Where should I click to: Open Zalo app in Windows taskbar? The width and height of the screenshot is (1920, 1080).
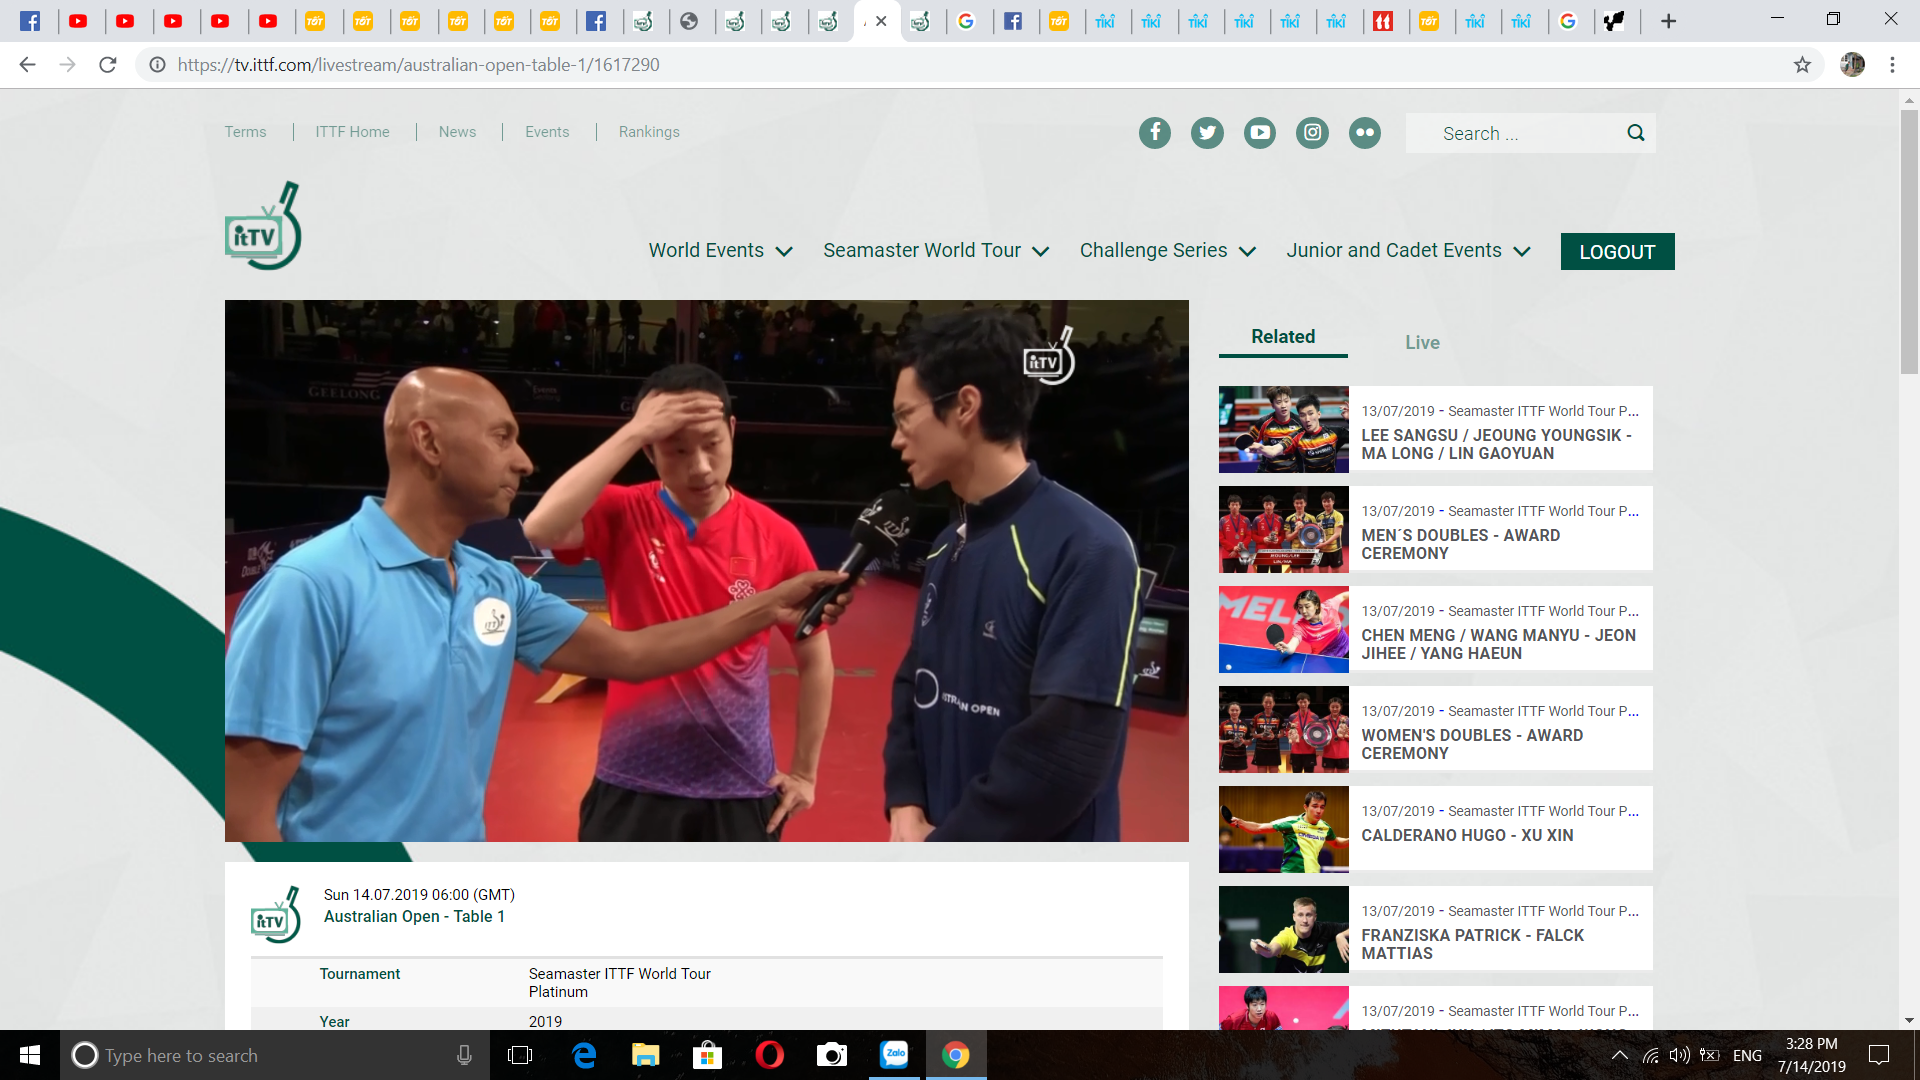(x=894, y=1055)
